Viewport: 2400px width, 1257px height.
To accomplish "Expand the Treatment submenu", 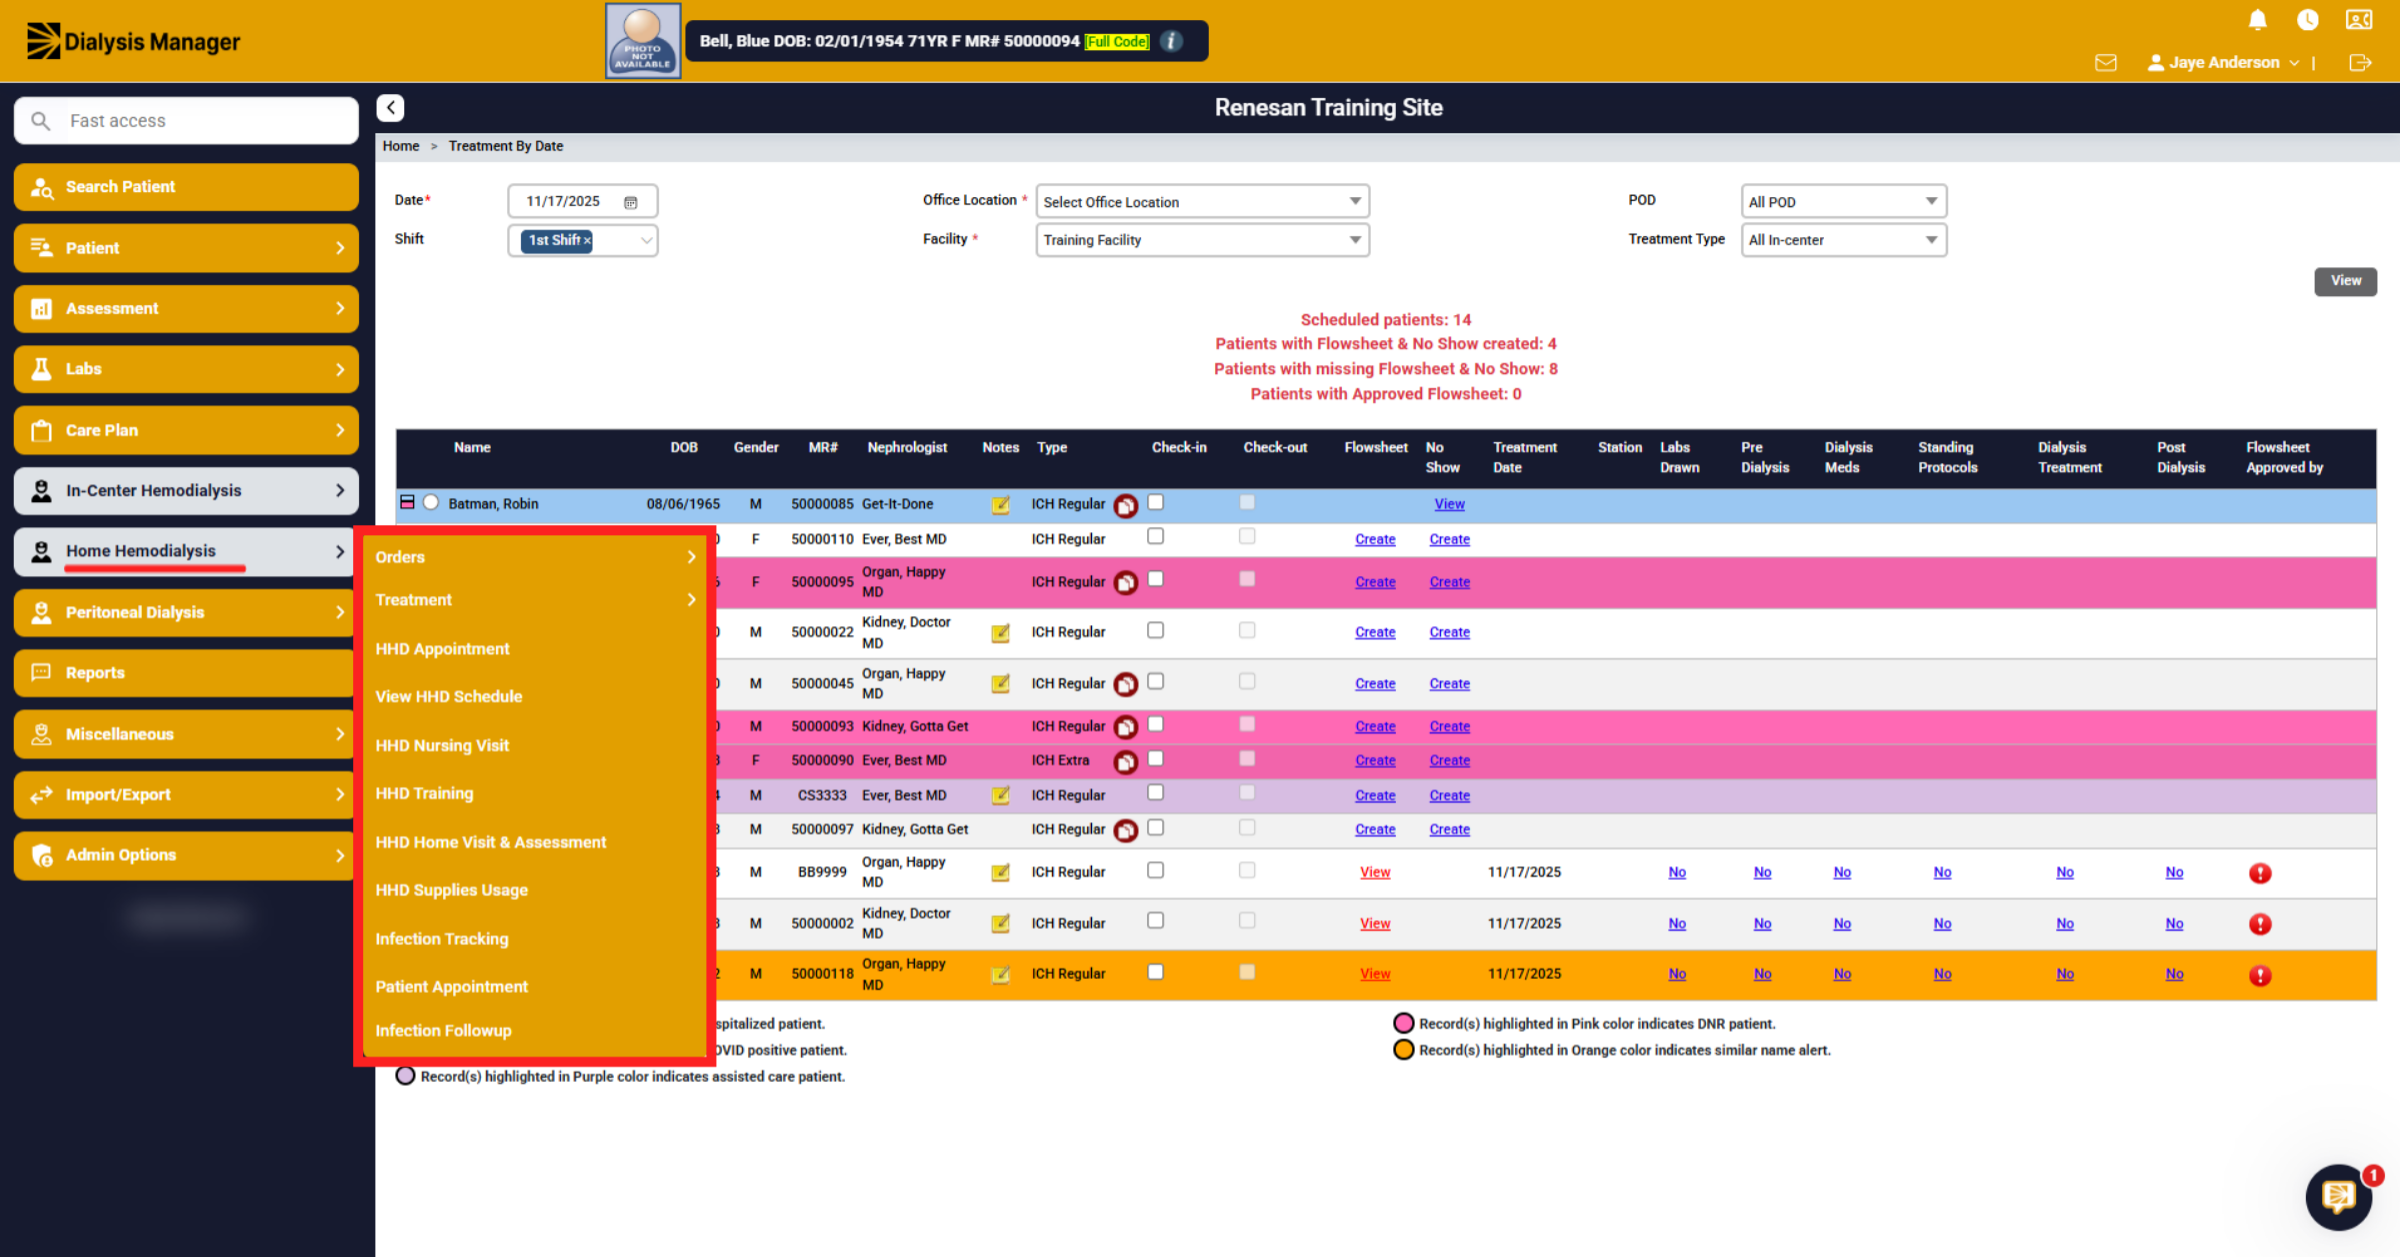I will click(x=535, y=600).
